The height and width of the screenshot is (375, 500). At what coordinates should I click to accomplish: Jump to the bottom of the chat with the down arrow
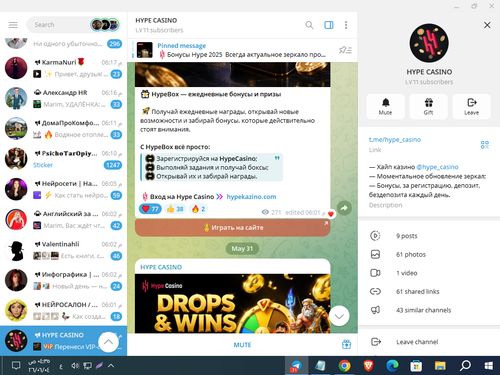(339, 316)
